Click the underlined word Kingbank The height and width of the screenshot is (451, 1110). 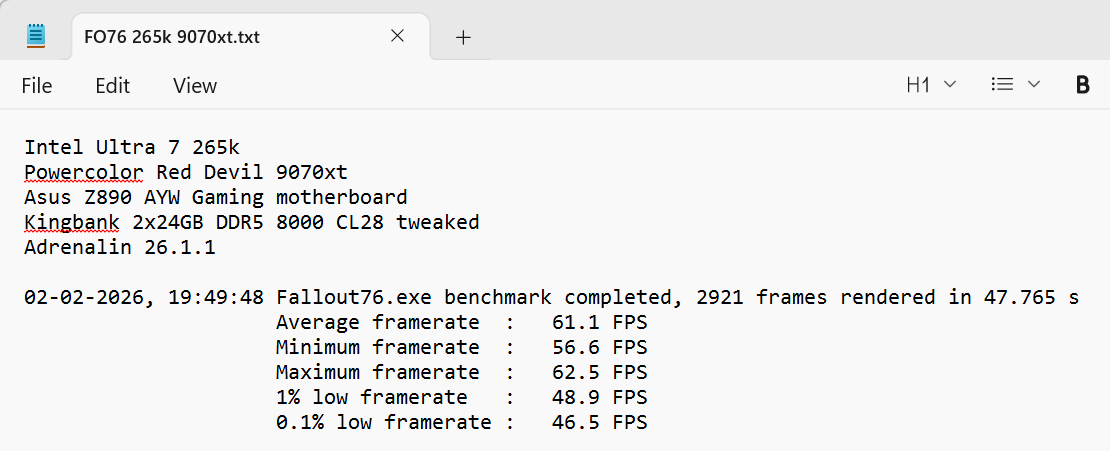pos(71,222)
